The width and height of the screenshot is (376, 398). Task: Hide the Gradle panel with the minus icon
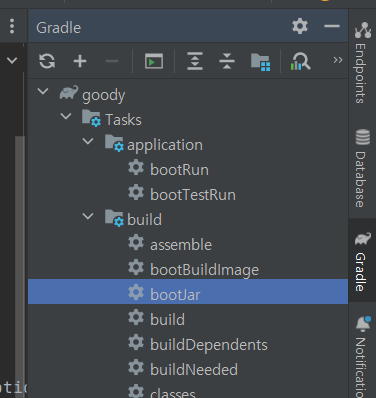click(332, 26)
